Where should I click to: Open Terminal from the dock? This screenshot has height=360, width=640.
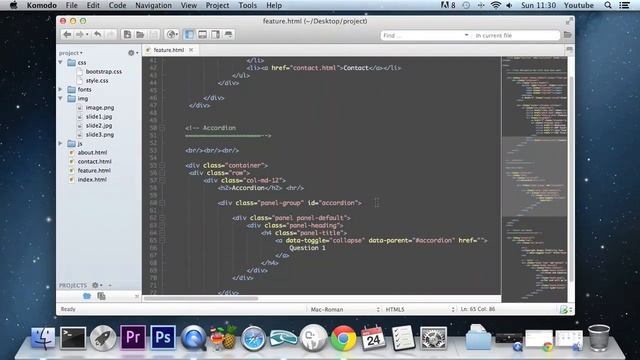tap(73, 338)
